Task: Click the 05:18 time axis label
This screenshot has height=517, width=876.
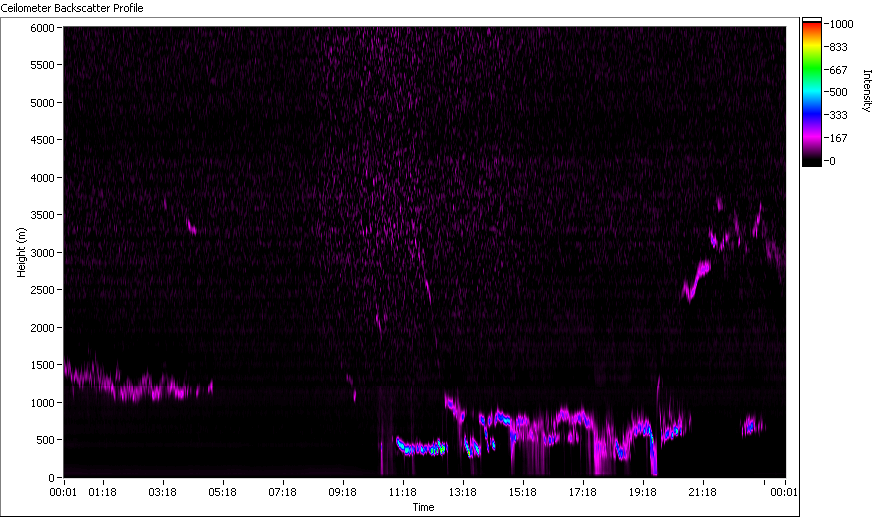Action: click(222, 492)
